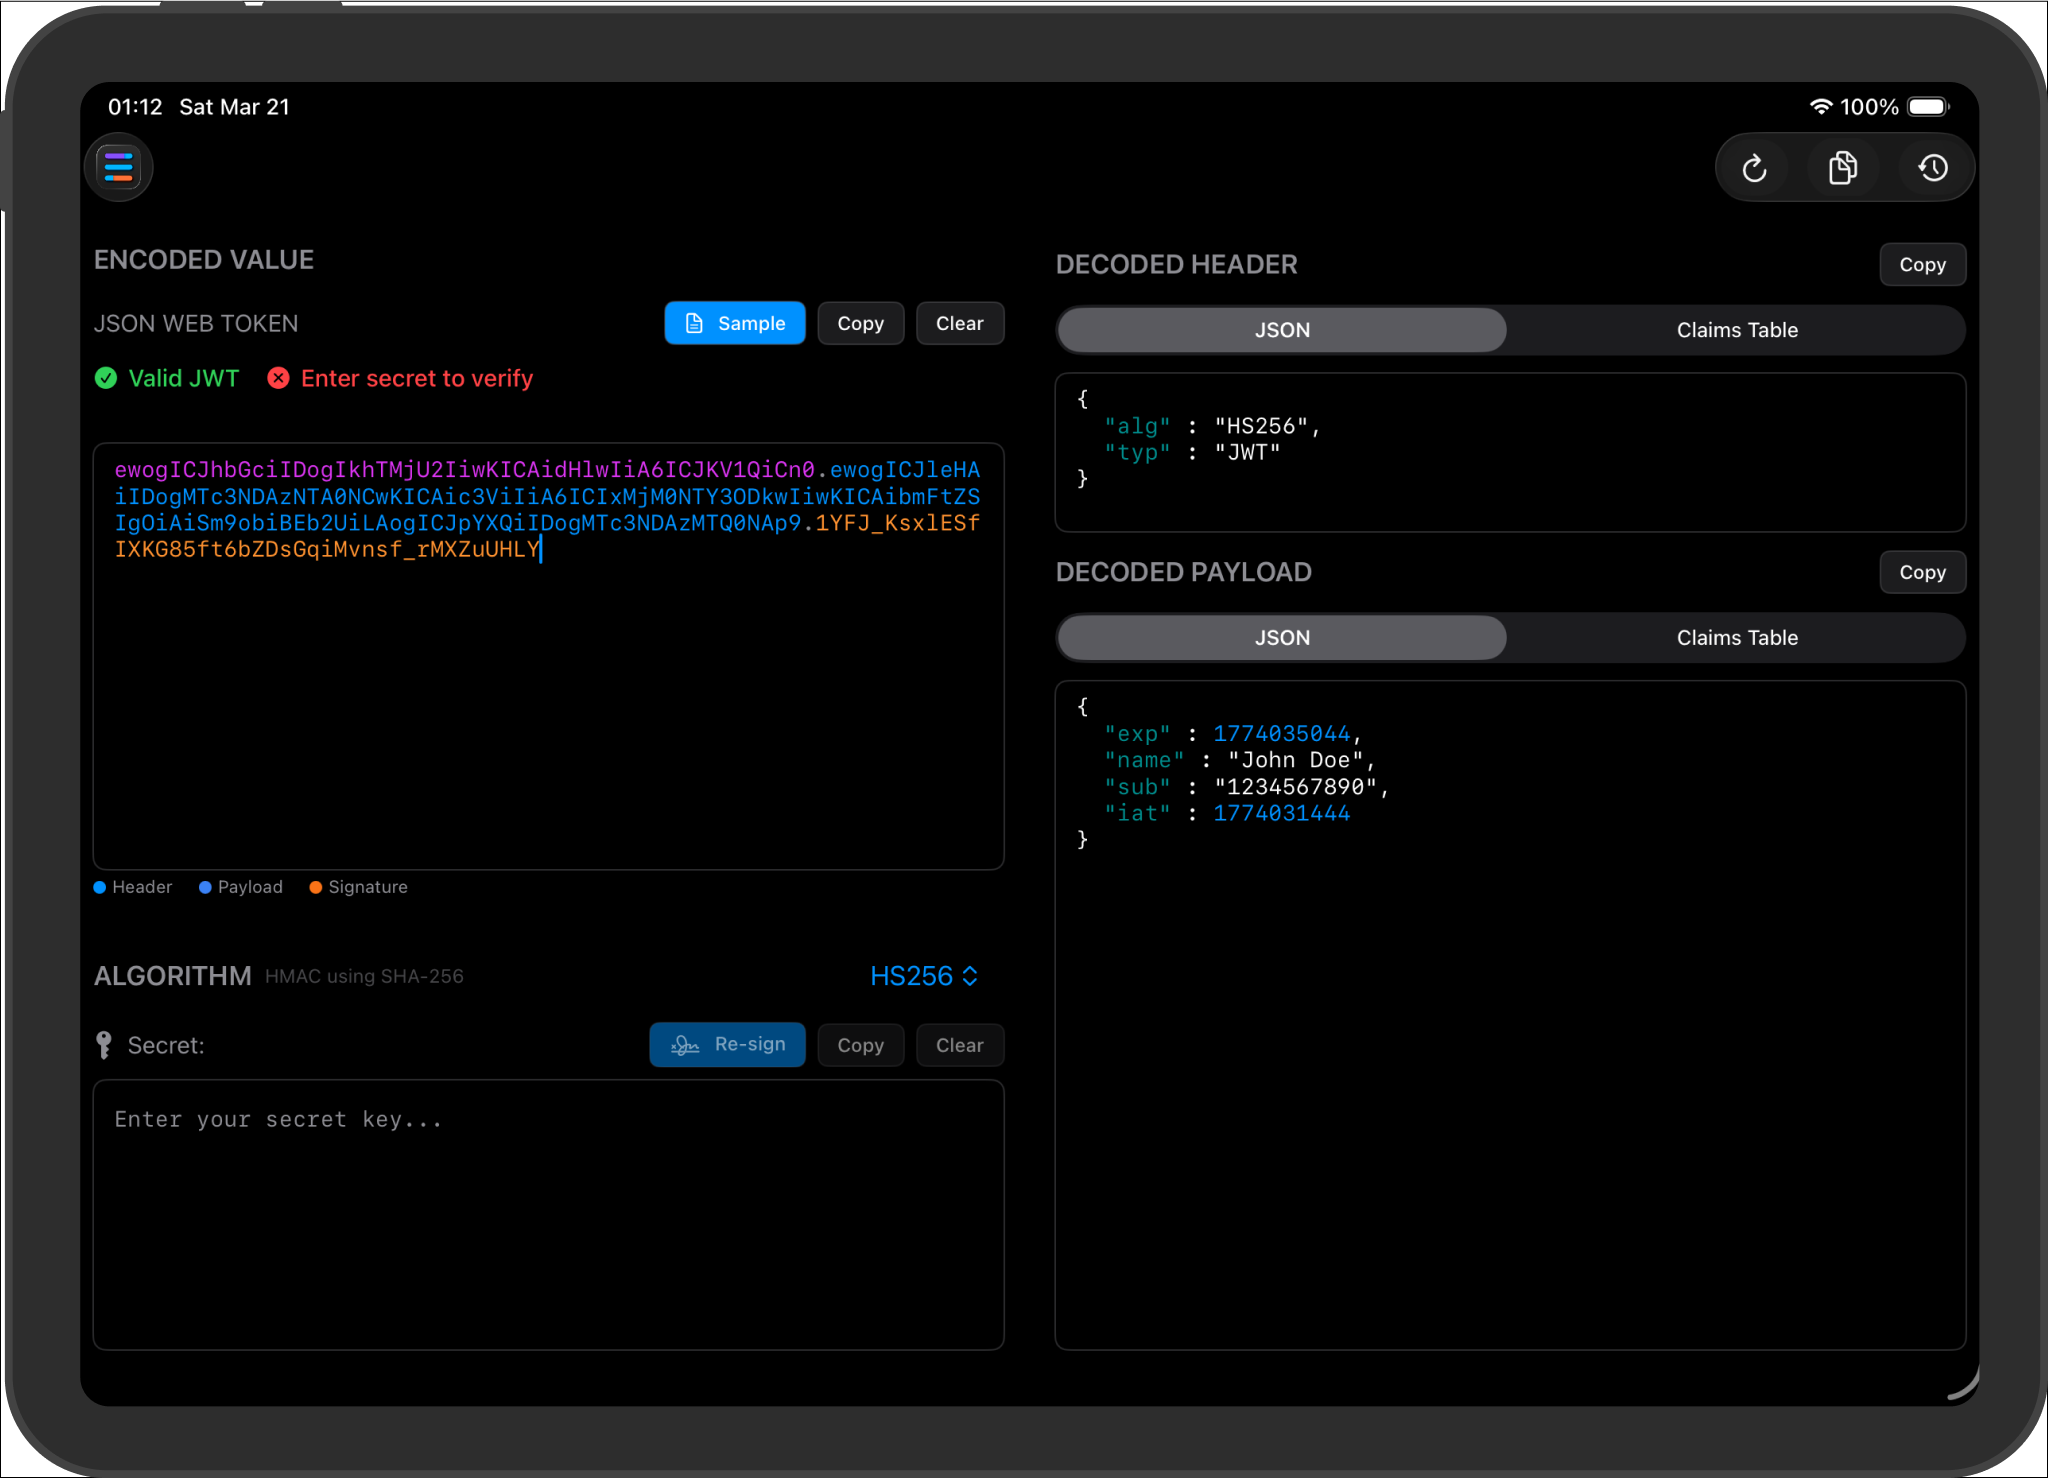Switch decoded payload view to Claims Table
This screenshot has height=1478, width=2048.
[x=1737, y=637]
